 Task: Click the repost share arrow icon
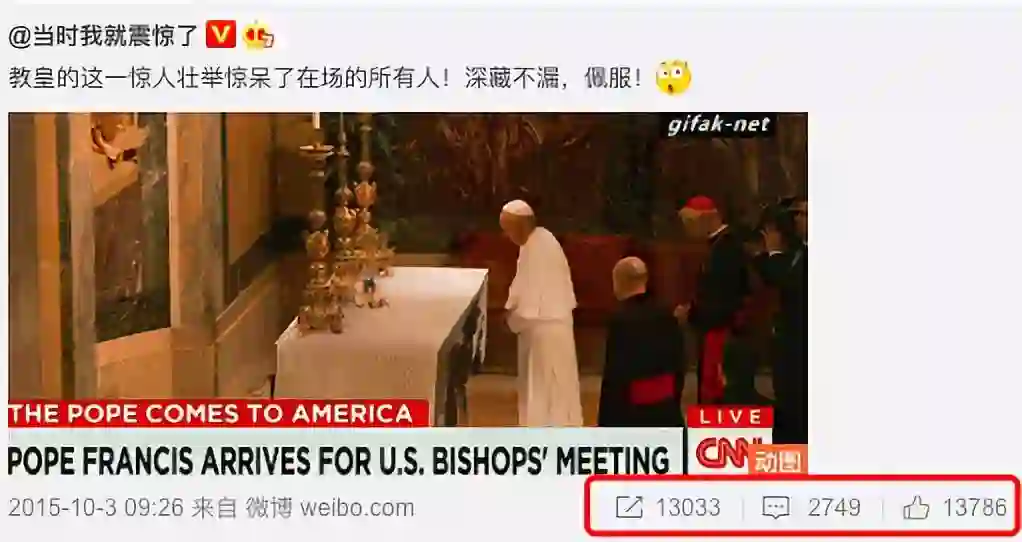tap(628, 507)
